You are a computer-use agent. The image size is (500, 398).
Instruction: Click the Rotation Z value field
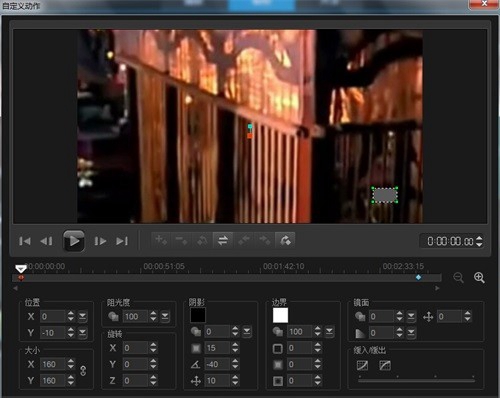[x=135, y=380]
